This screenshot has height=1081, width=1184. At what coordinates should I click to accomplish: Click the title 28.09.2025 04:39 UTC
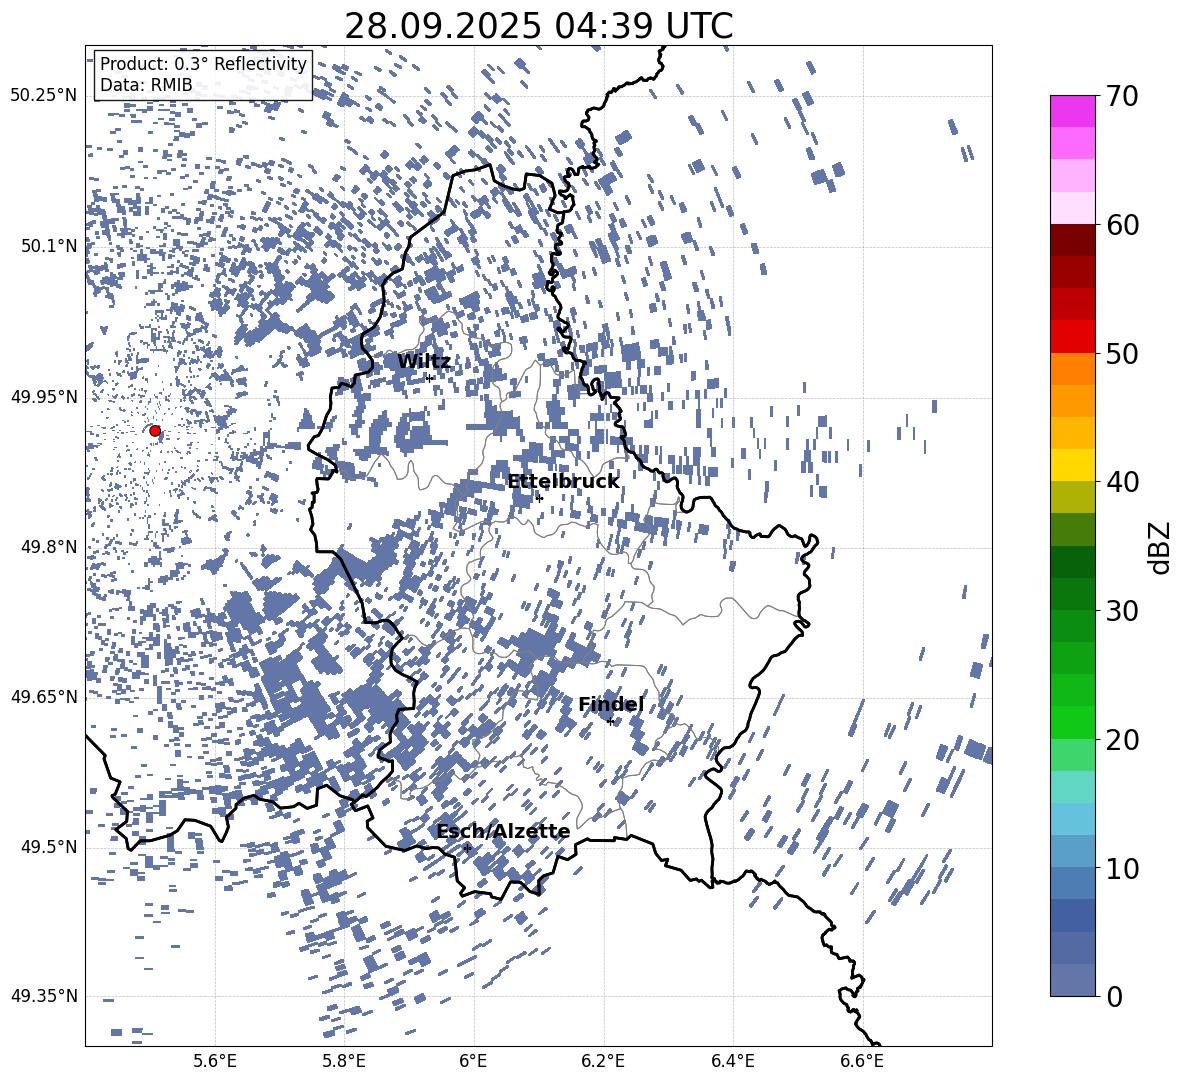tap(539, 26)
